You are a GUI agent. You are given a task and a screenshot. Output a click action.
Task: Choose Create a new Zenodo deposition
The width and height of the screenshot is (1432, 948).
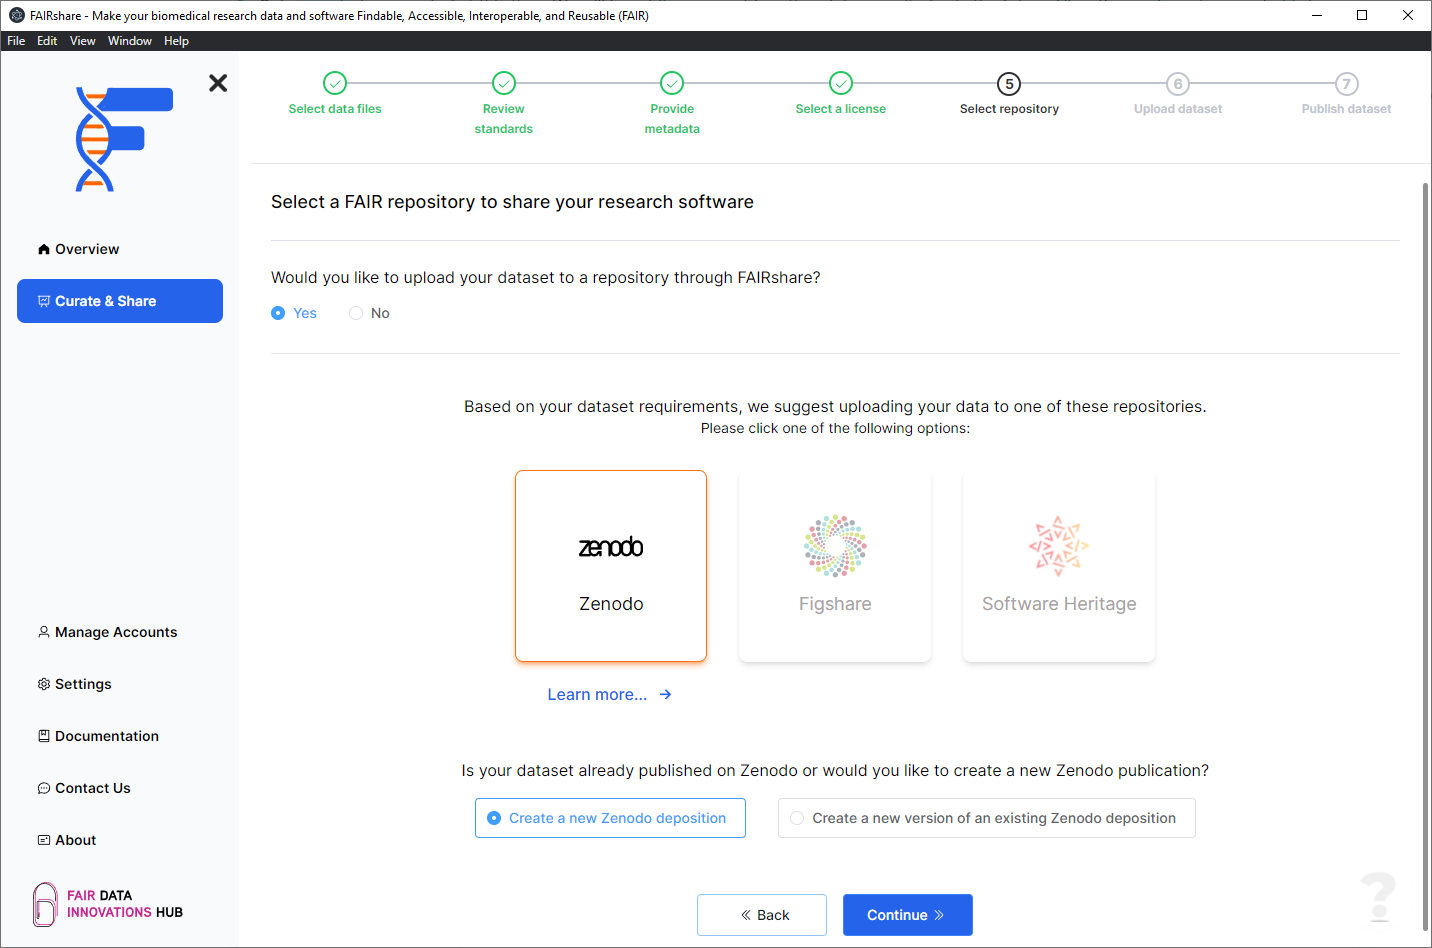610,818
